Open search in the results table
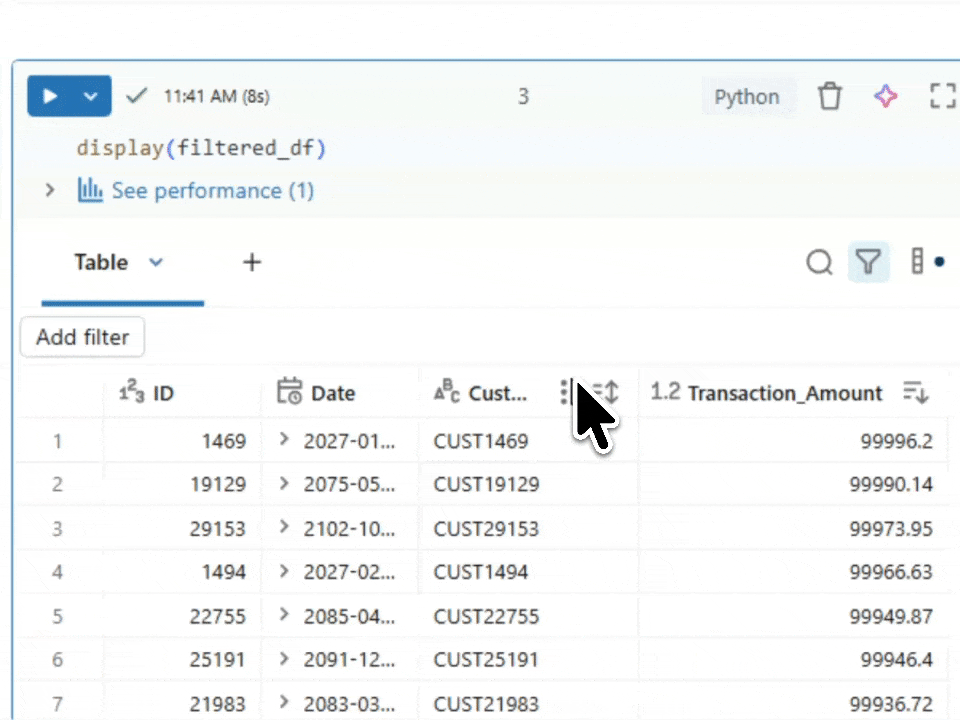This screenshot has height=720, width=960. point(819,262)
